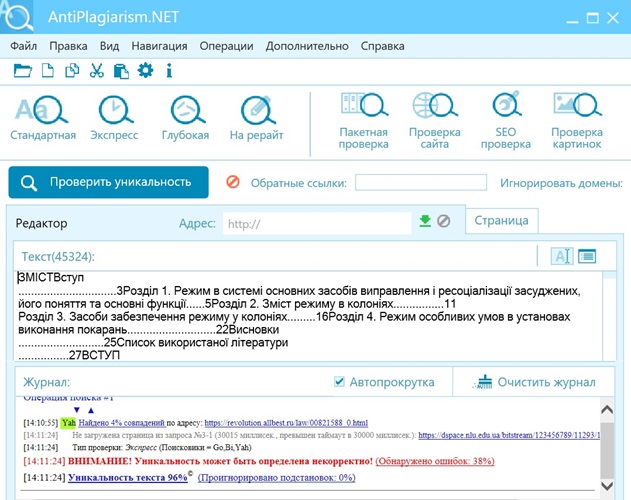Start the Стандартная check mode
Viewport: 631px width, 500px height.
point(43,118)
